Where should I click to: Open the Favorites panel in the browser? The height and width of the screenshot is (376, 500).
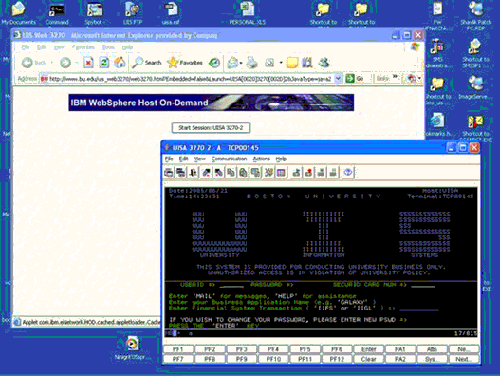pos(186,62)
